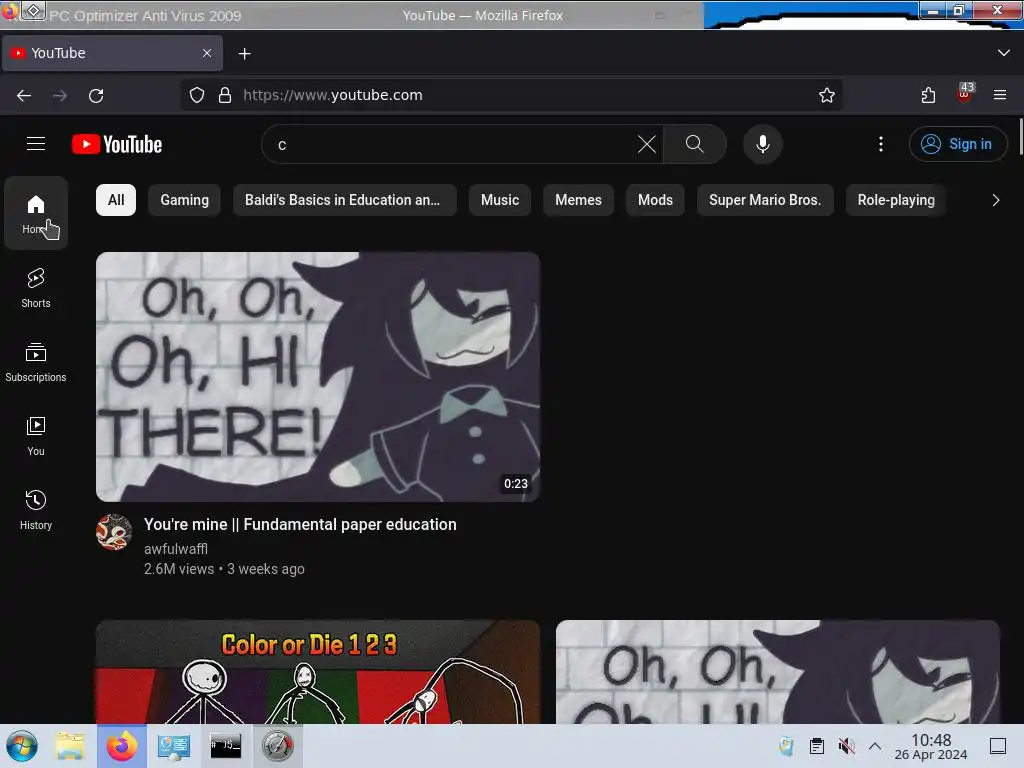The height and width of the screenshot is (768, 1024).
Task: Open History from the sidebar
Action: pyautogui.click(x=36, y=509)
